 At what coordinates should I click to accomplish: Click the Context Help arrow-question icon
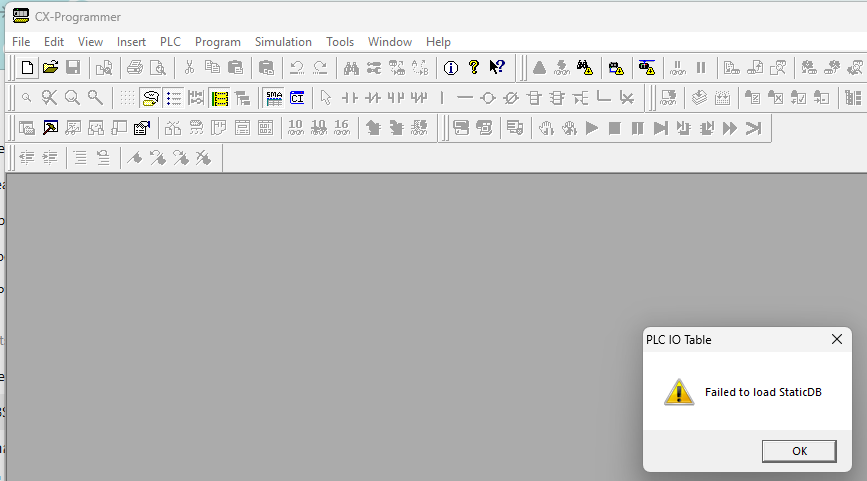[x=497, y=68]
